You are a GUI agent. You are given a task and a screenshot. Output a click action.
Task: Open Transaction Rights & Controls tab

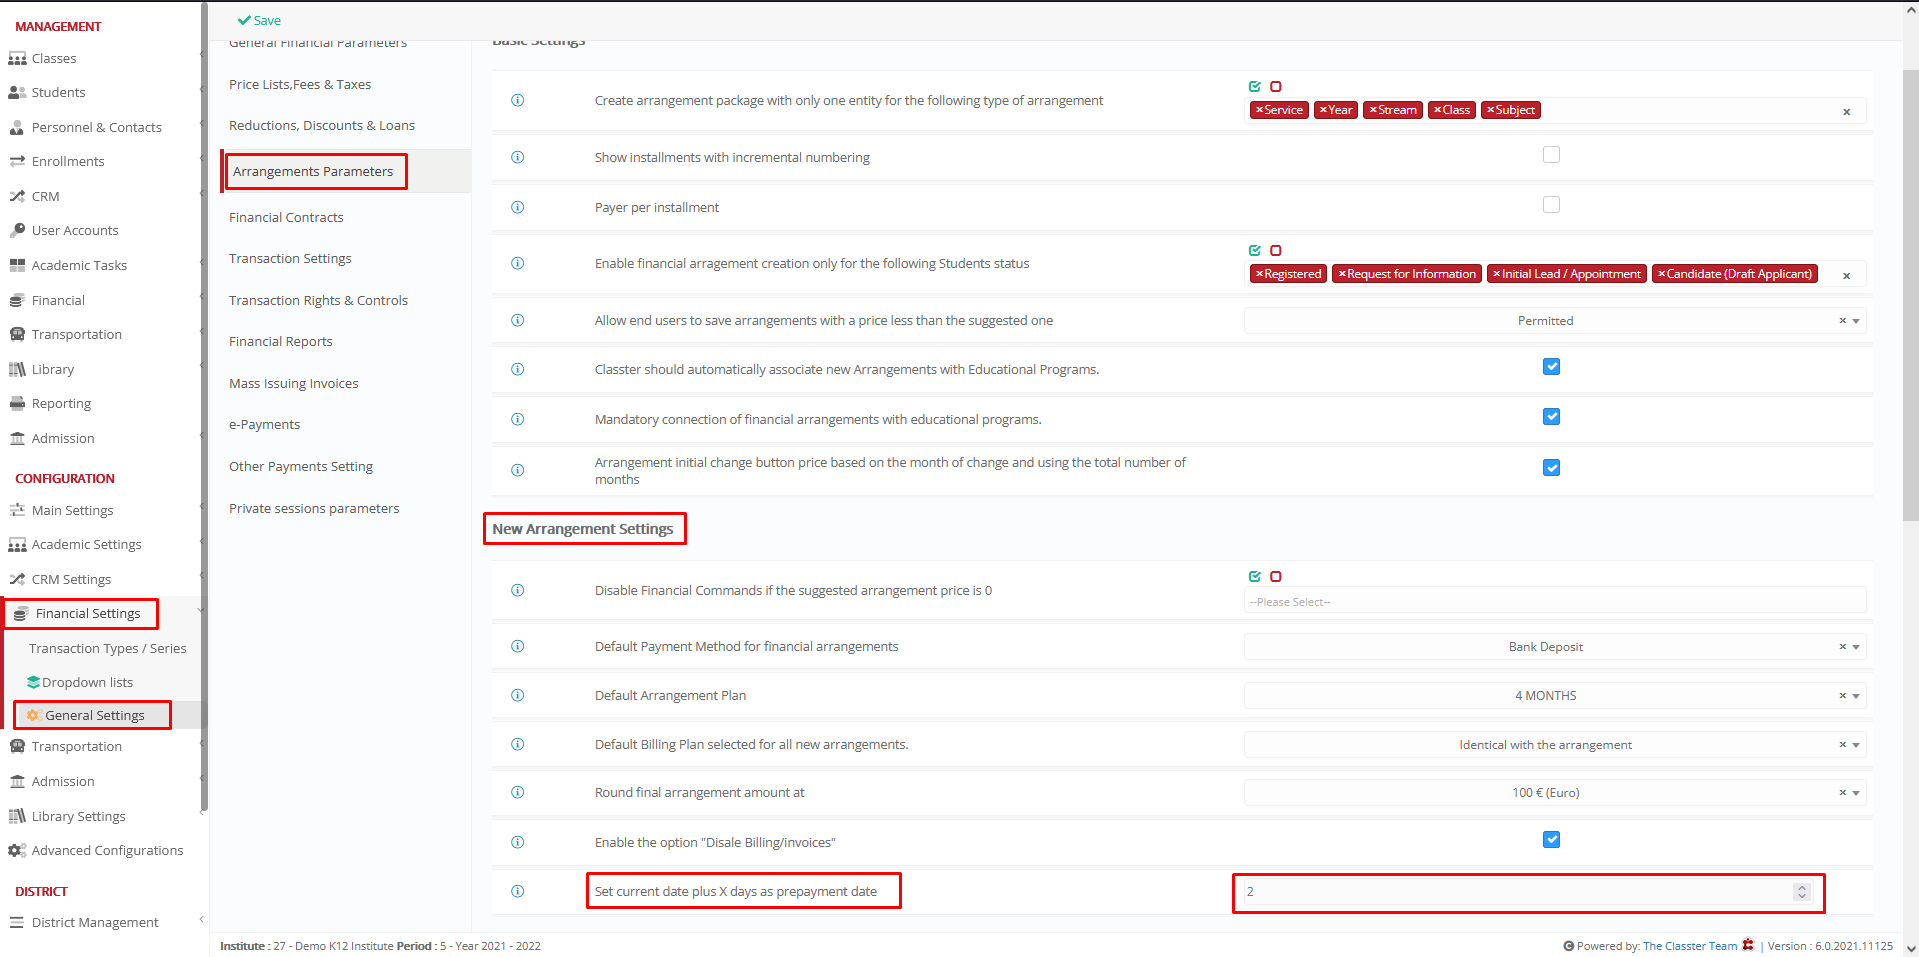tap(318, 301)
